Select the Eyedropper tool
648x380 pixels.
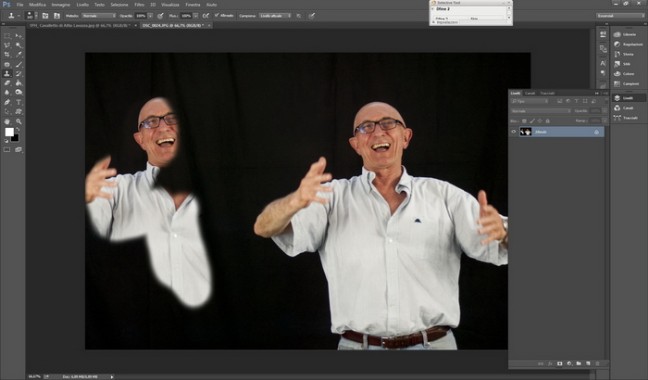[19, 55]
